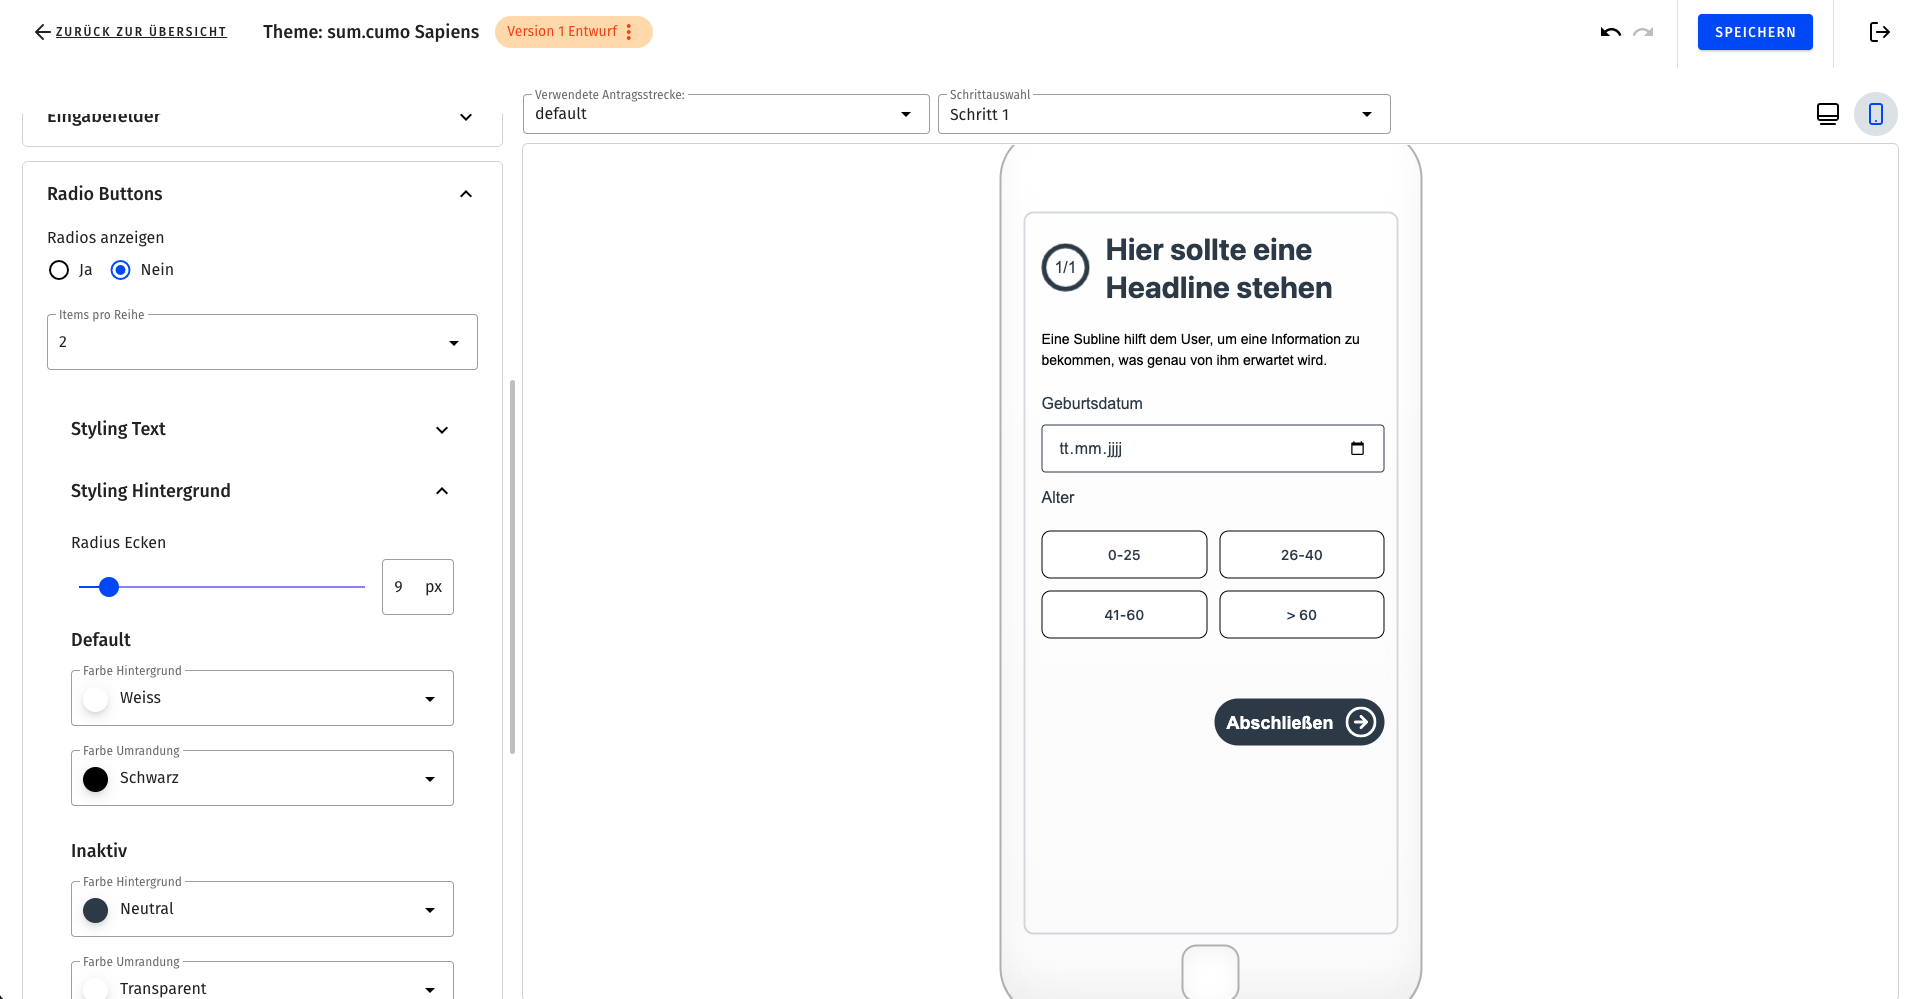Select the Nein radio option
The height and width of the screenshot is (999, 1914).
coord(121,270)
